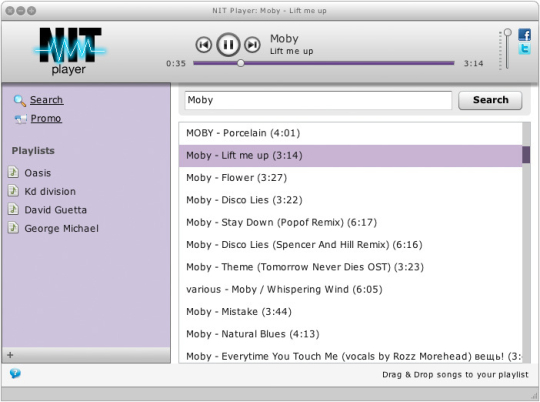This screenshot has width=540, height=402.
Task: Click the window resize grip corner
Action: (535, 396)
